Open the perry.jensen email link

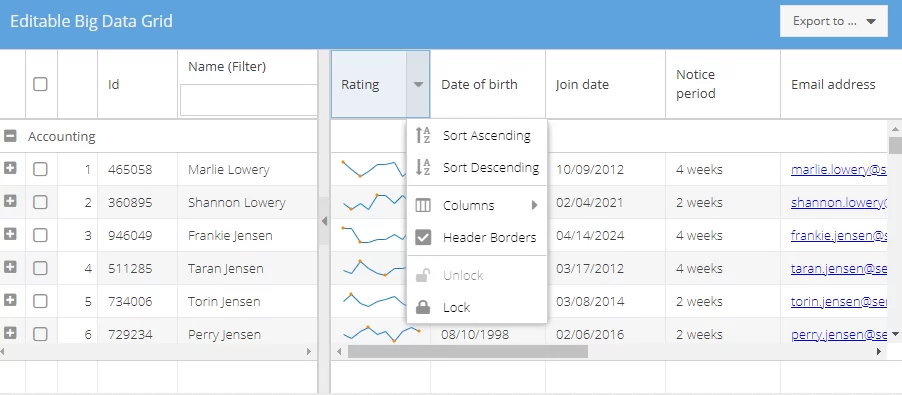[839, 334]
